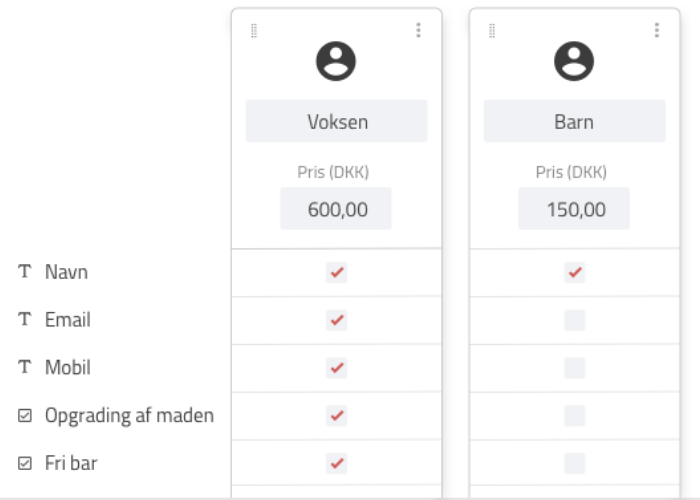This screenshot has width=700, height=500.
Task: Click the text-type icon beside Email
Action: 25,319
